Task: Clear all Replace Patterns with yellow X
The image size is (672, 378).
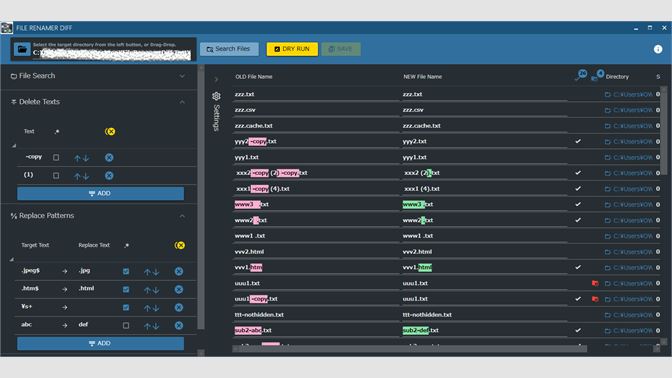Action: [180, 245]
